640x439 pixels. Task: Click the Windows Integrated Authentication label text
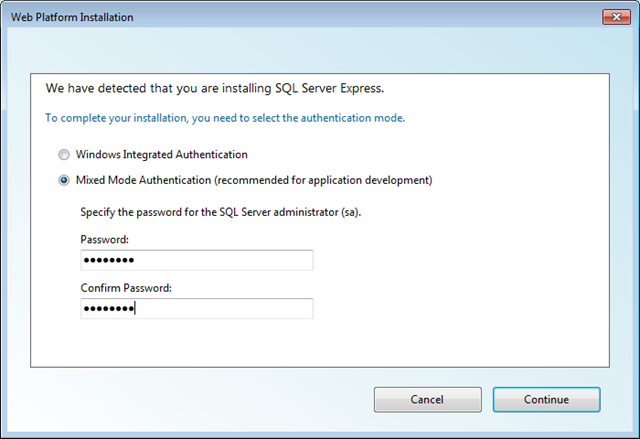[162, 155]
